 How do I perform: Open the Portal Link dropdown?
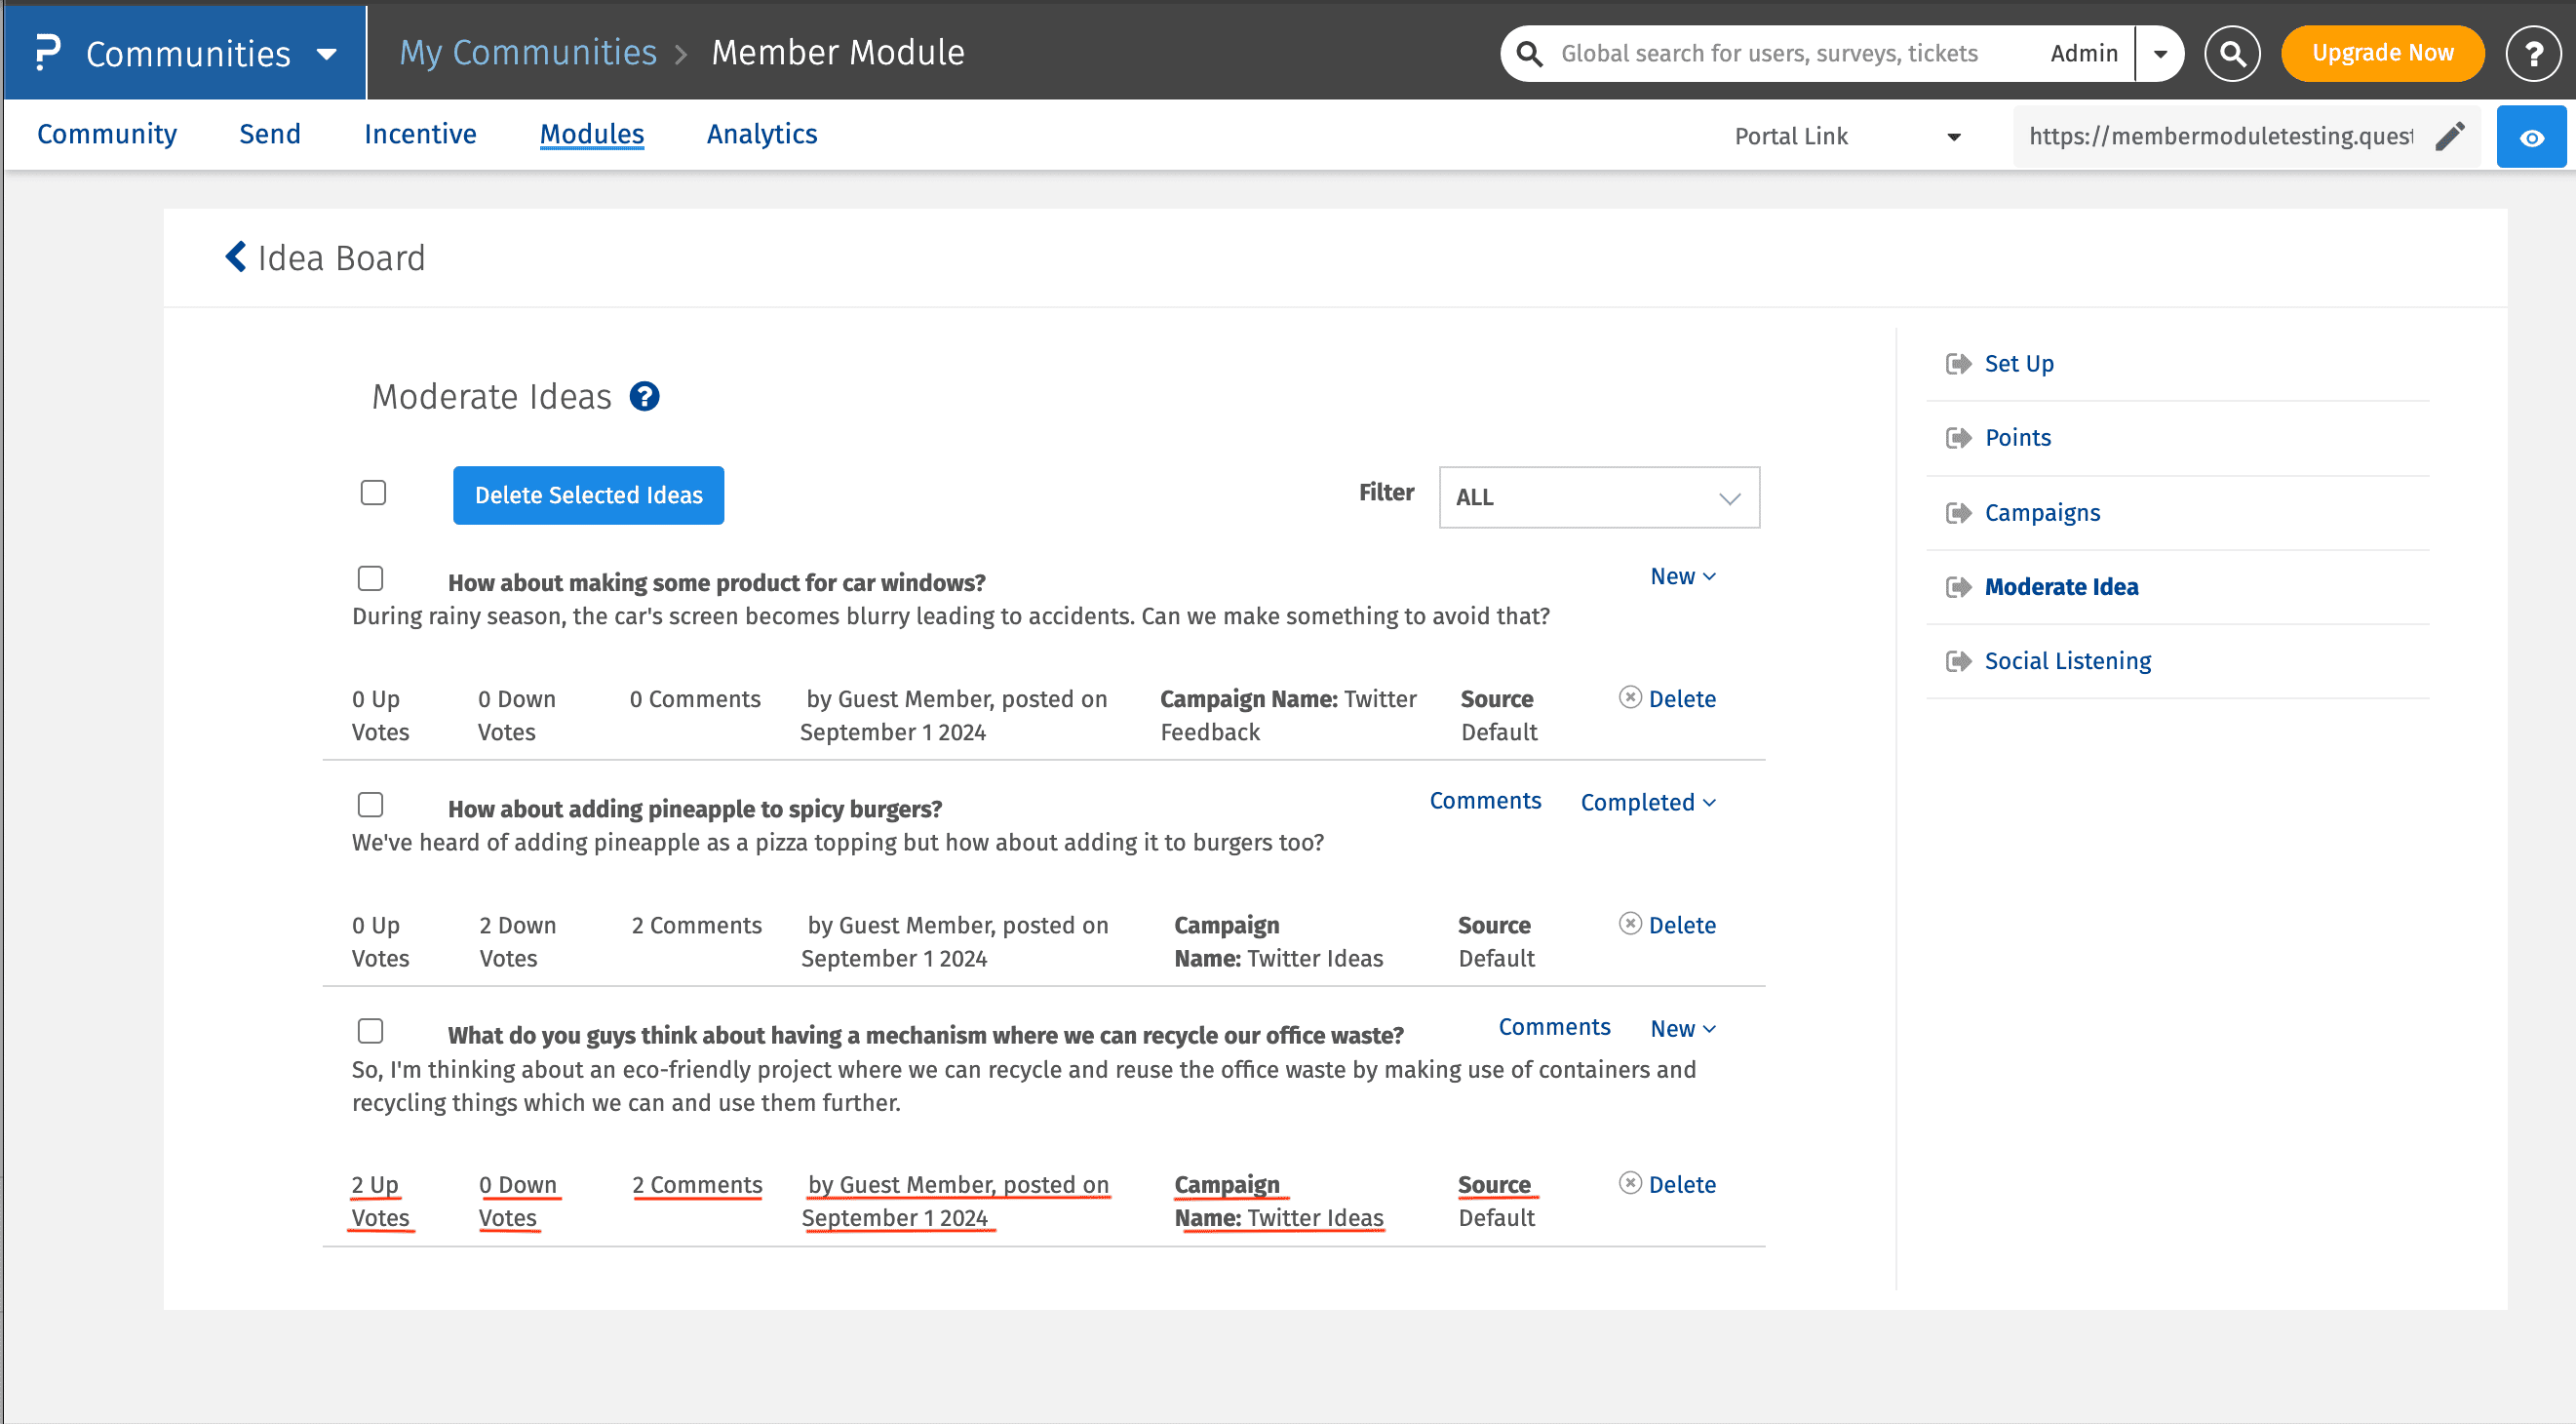point(1846,136)
